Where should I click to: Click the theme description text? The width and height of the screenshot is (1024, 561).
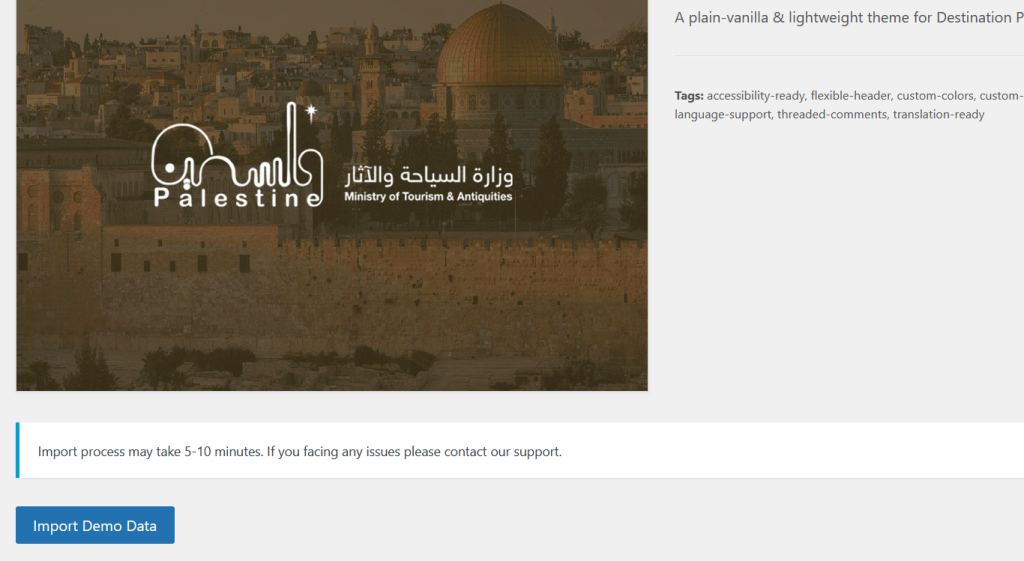(849, 18)
